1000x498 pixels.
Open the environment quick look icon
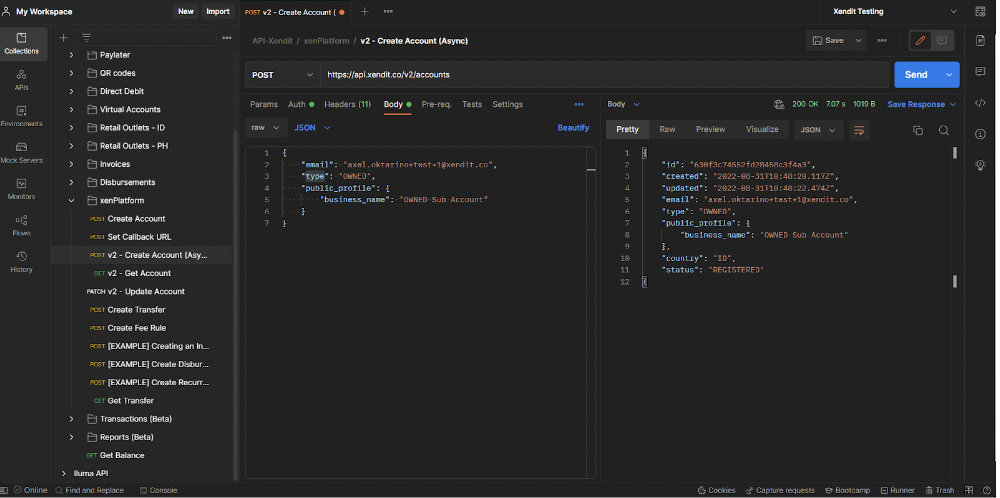pyautogui.click(x=980, y=11)
